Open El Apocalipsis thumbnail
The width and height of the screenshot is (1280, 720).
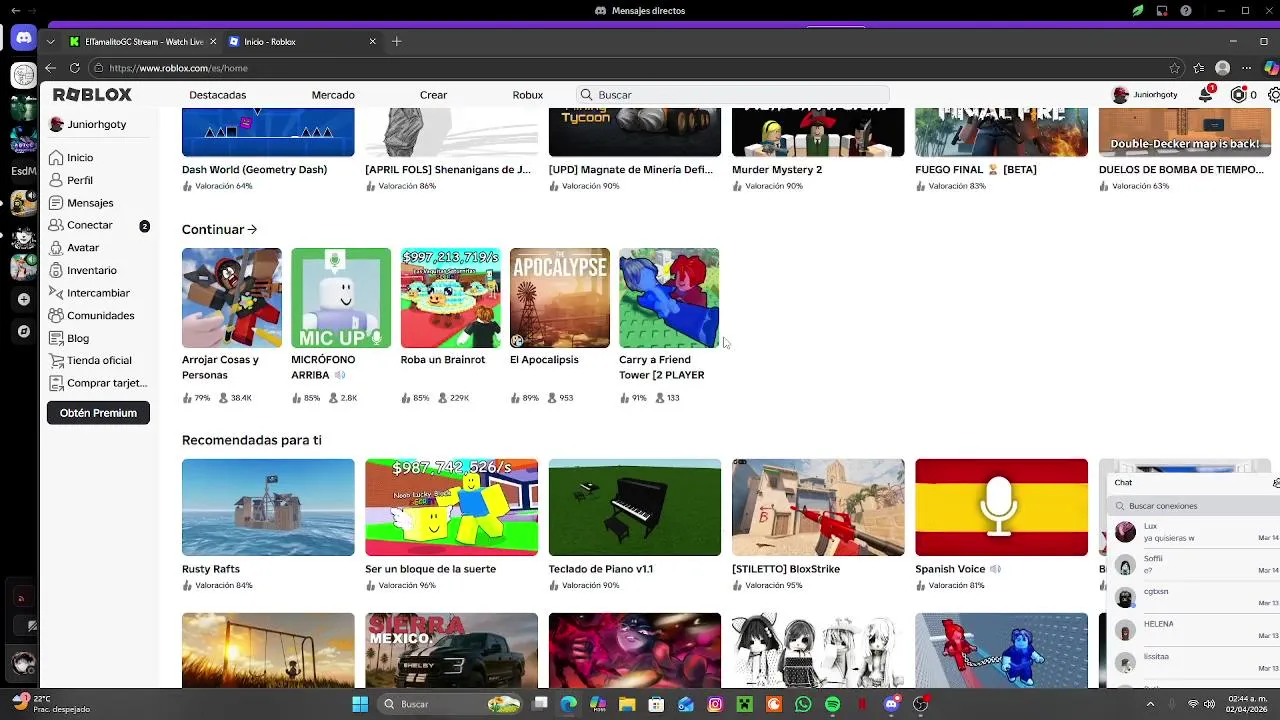pyautogui.click(x=560, y=298)
